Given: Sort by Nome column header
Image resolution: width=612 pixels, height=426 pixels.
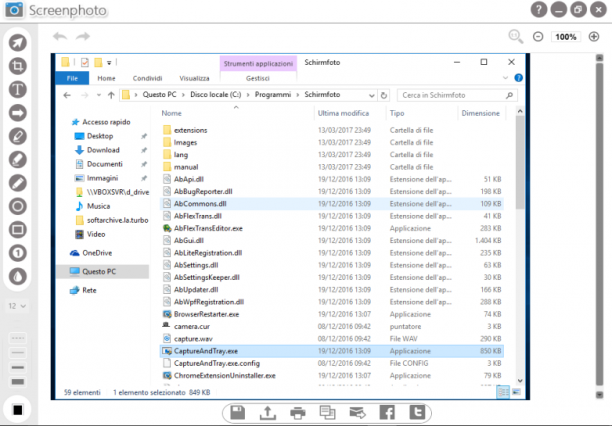Looking at the screenshot, I should 172,113.
